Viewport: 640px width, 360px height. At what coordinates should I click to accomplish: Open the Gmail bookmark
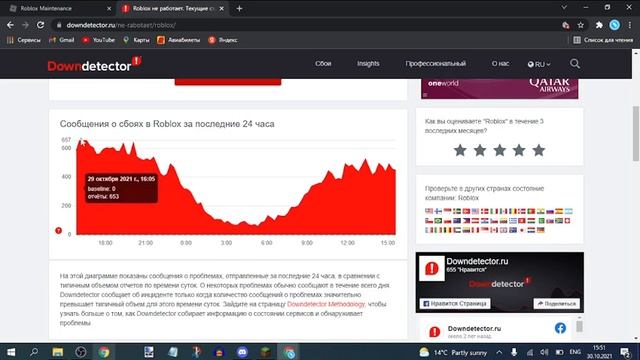(62, 40)
